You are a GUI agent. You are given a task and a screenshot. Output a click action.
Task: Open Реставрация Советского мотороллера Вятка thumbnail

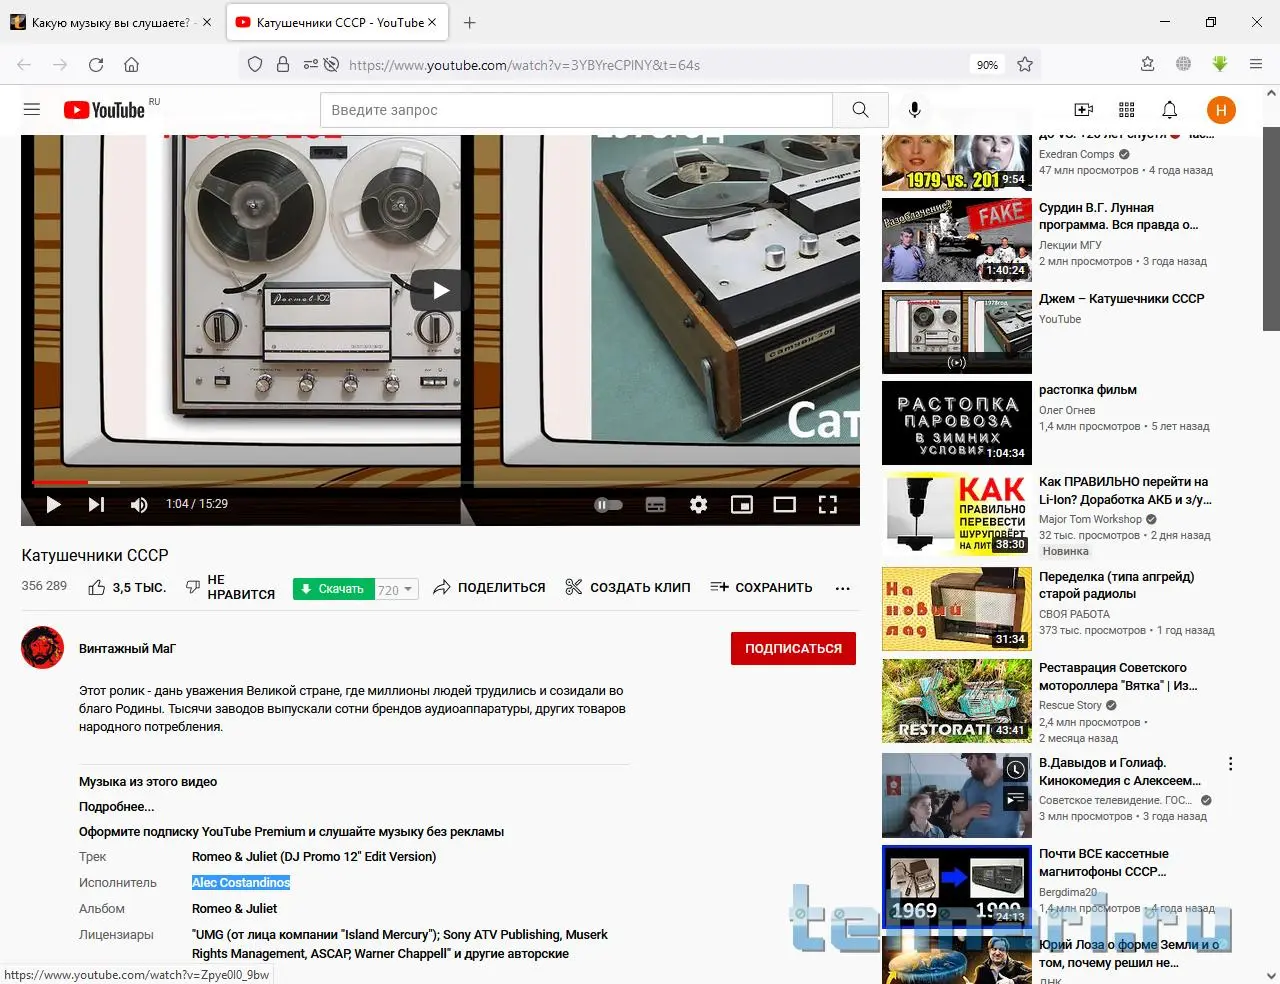point(957,701)
